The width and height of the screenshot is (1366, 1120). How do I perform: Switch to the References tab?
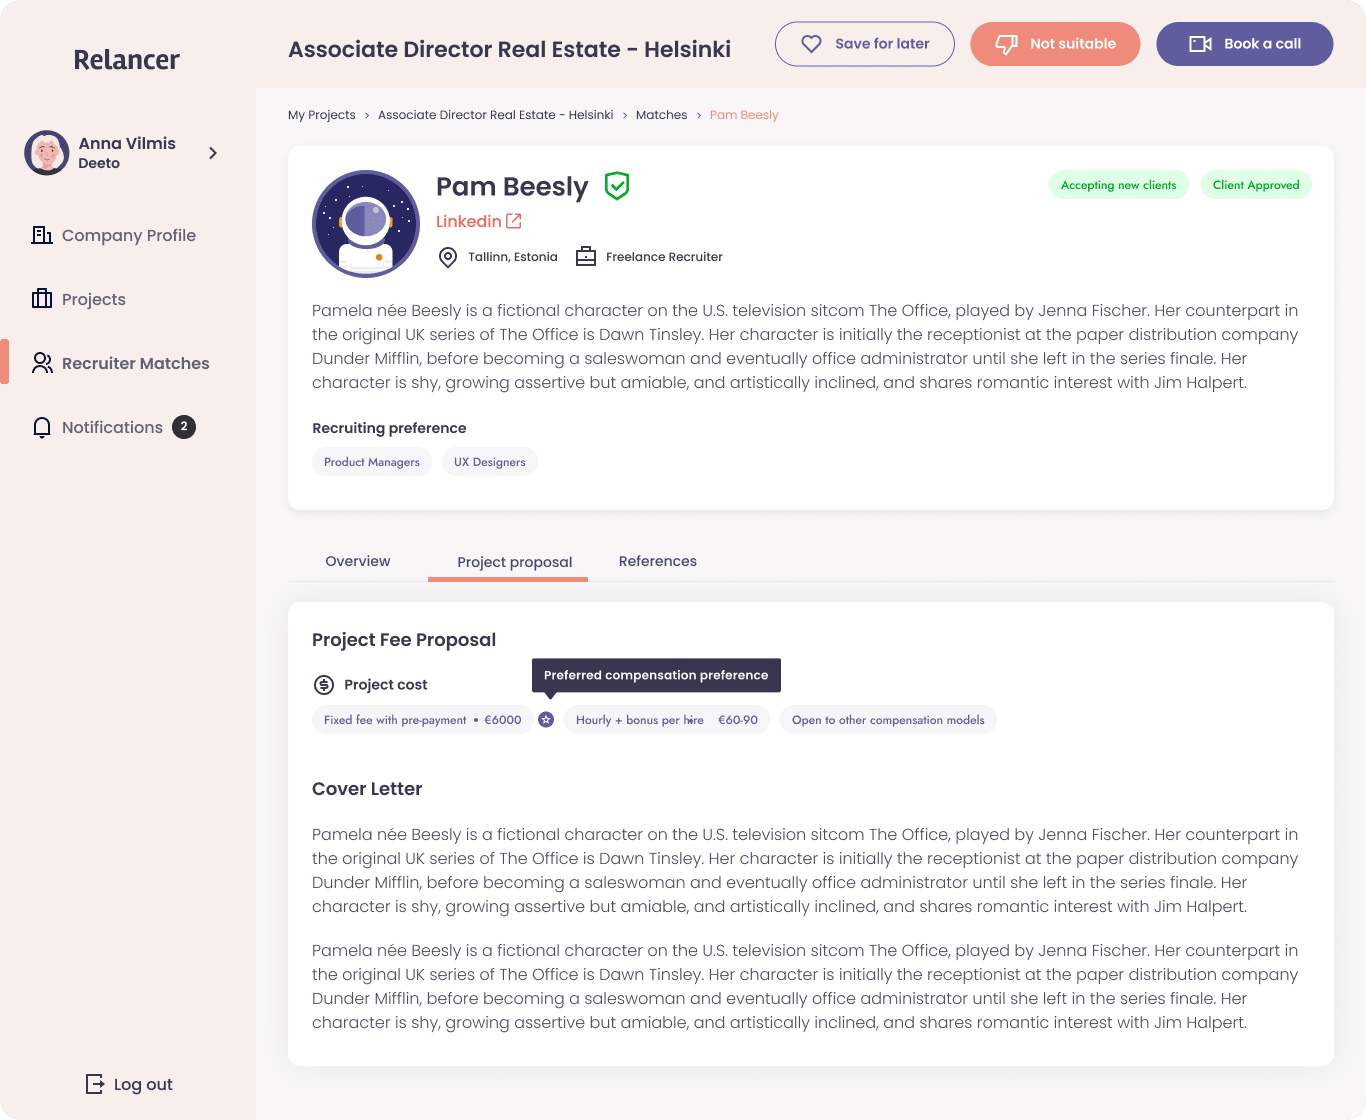pyautogui.click(x=658, y=561)
